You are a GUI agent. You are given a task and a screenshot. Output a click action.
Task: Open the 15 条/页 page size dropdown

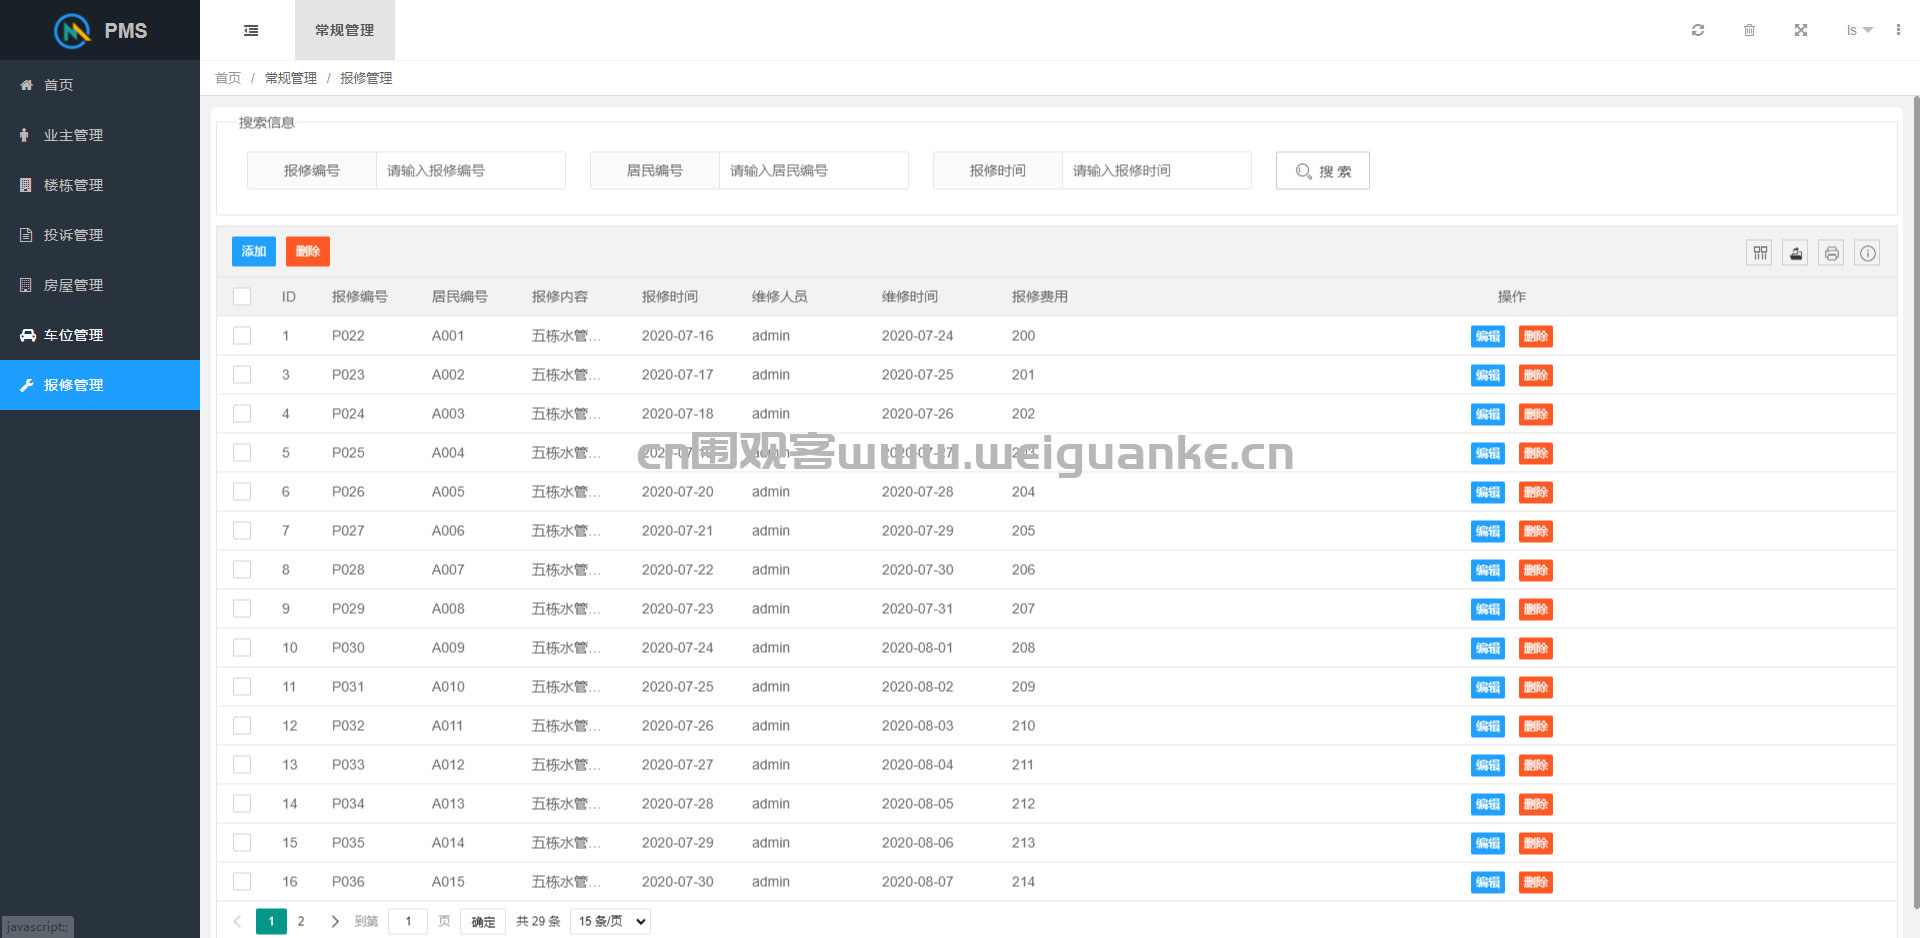(610, 921)
